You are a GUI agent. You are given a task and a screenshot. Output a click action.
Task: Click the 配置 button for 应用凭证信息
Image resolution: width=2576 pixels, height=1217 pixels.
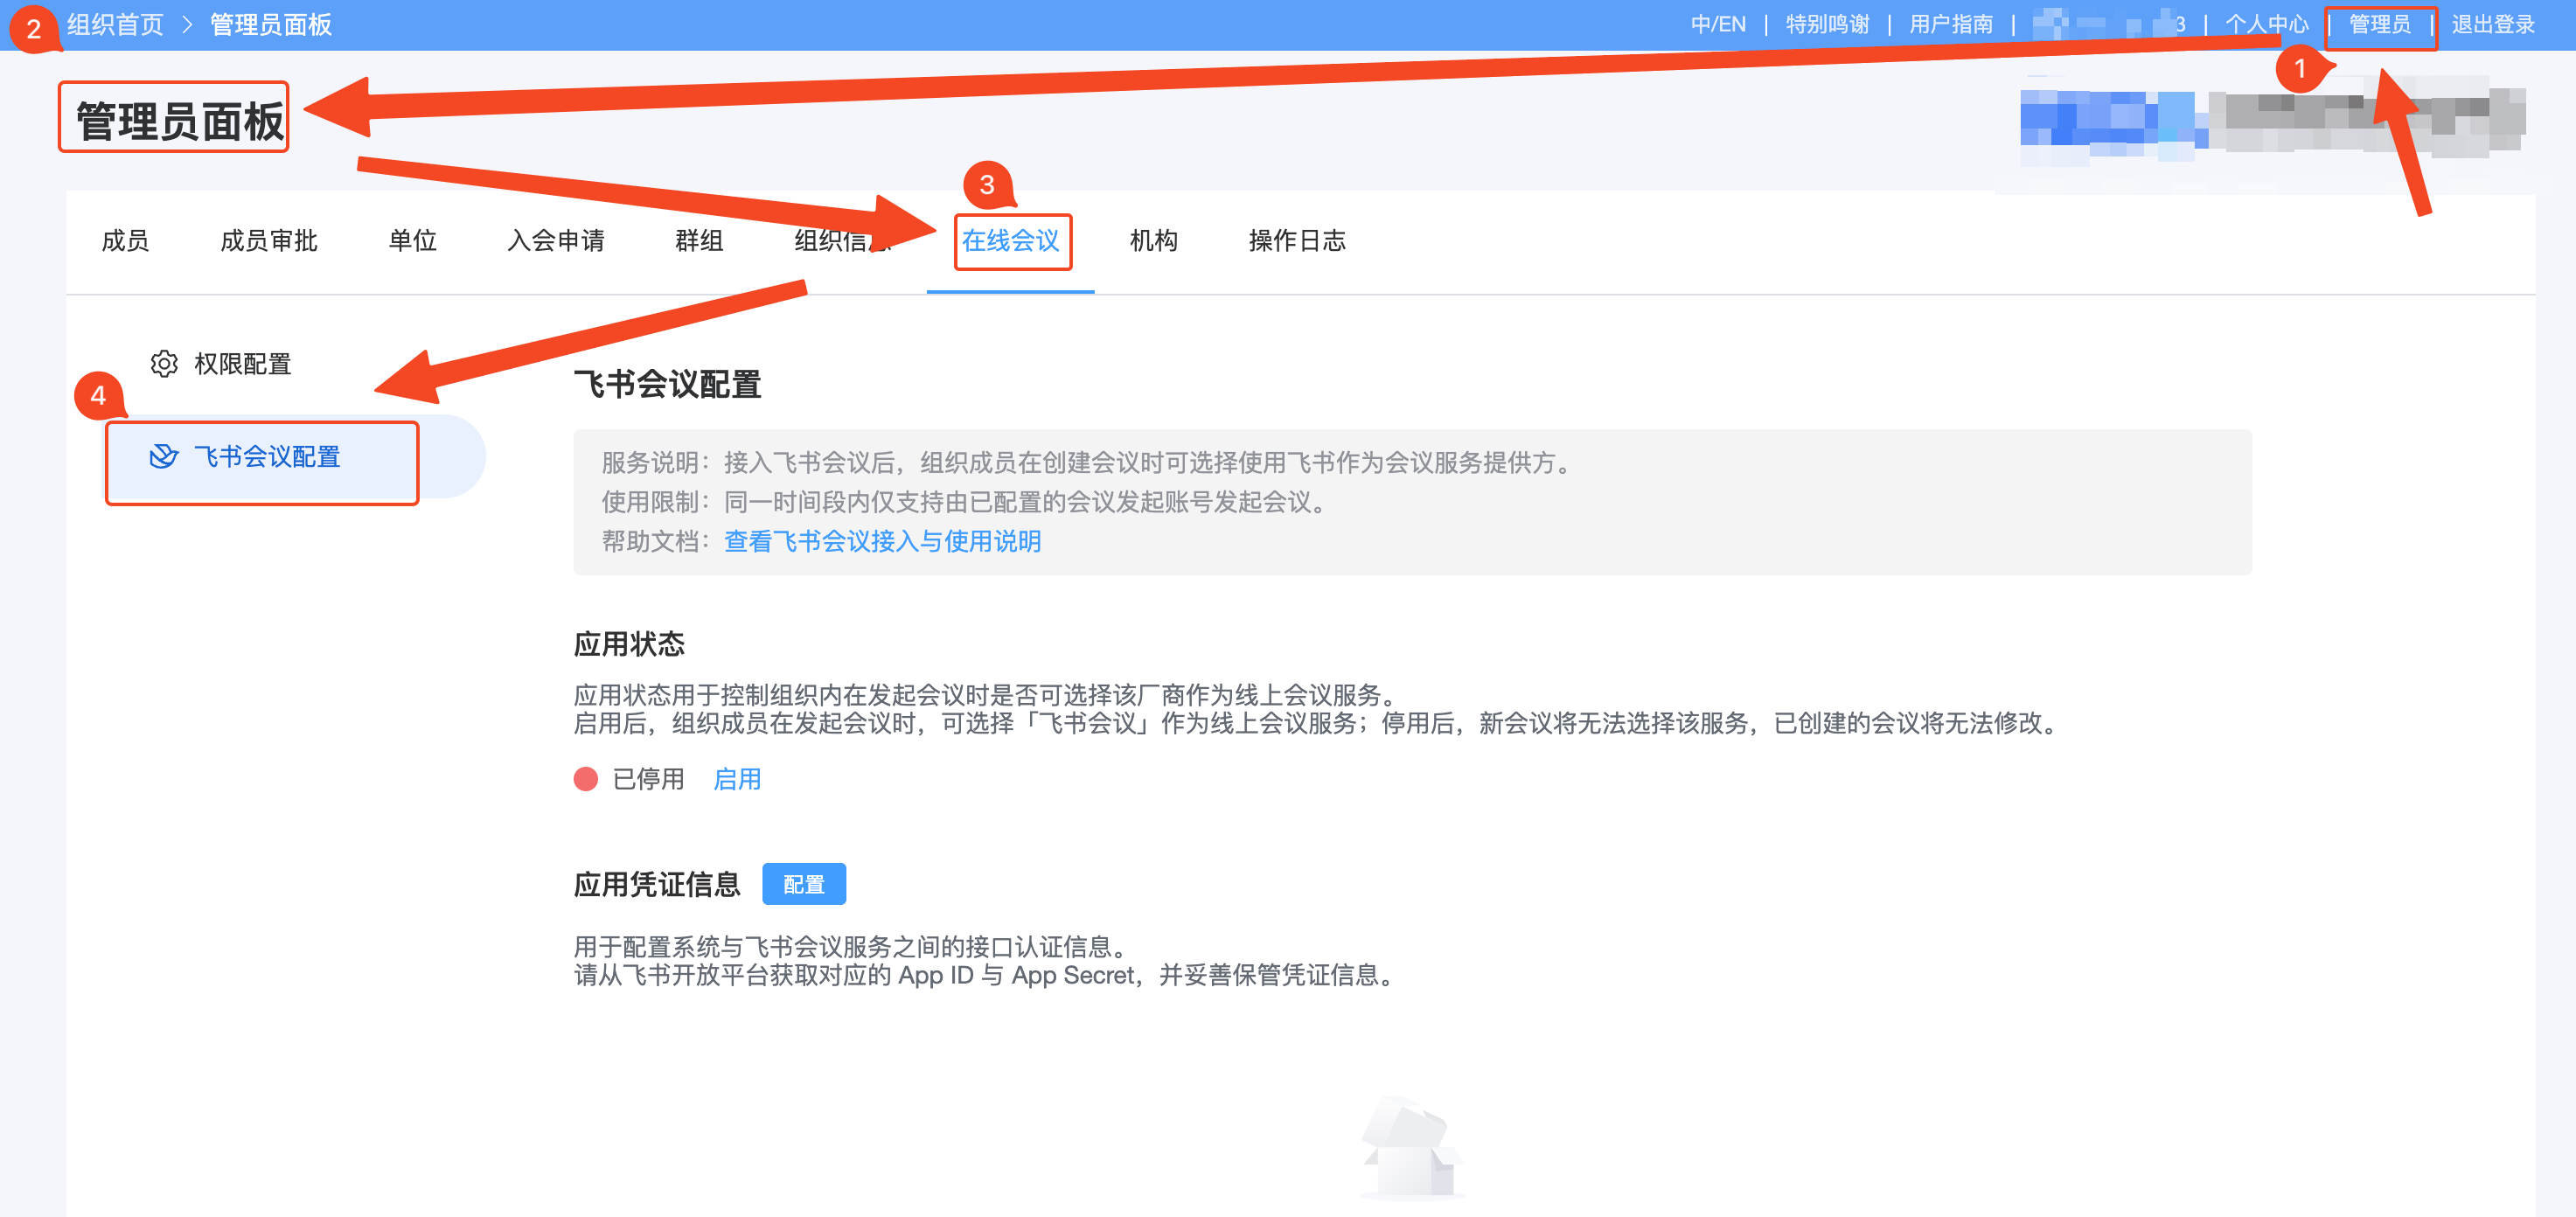pos(804,884)
